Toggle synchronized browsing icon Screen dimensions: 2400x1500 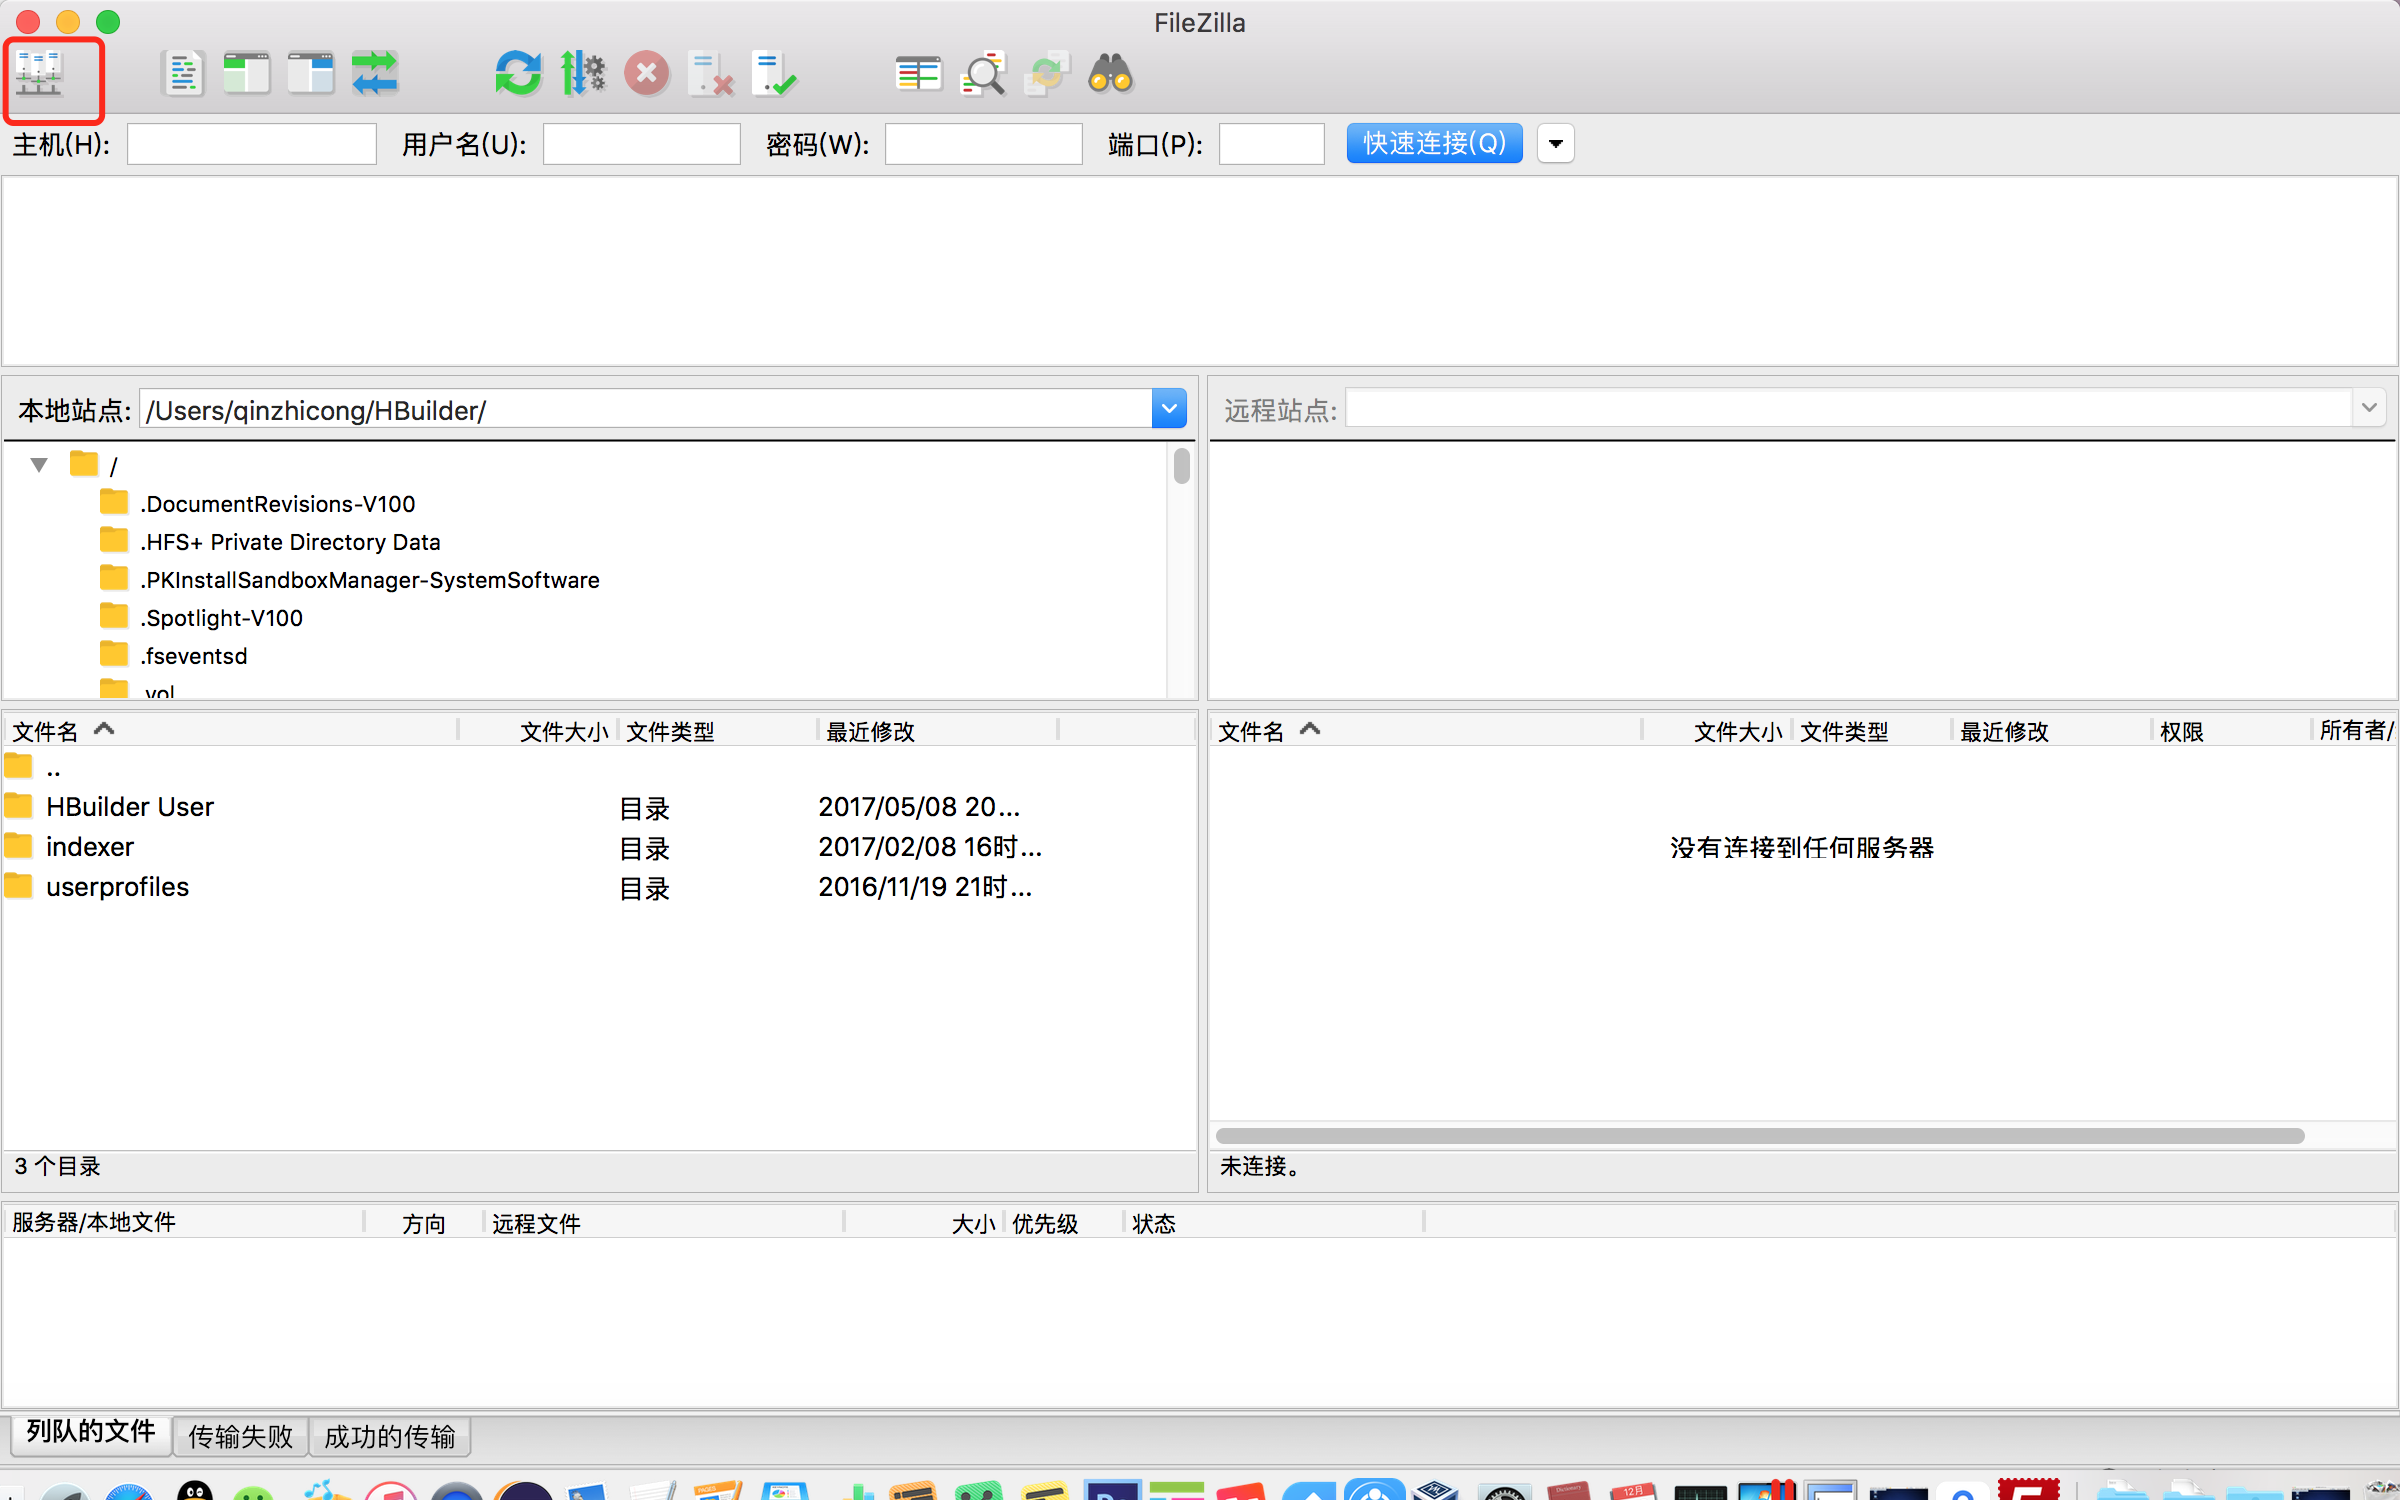pos(1047,75)
